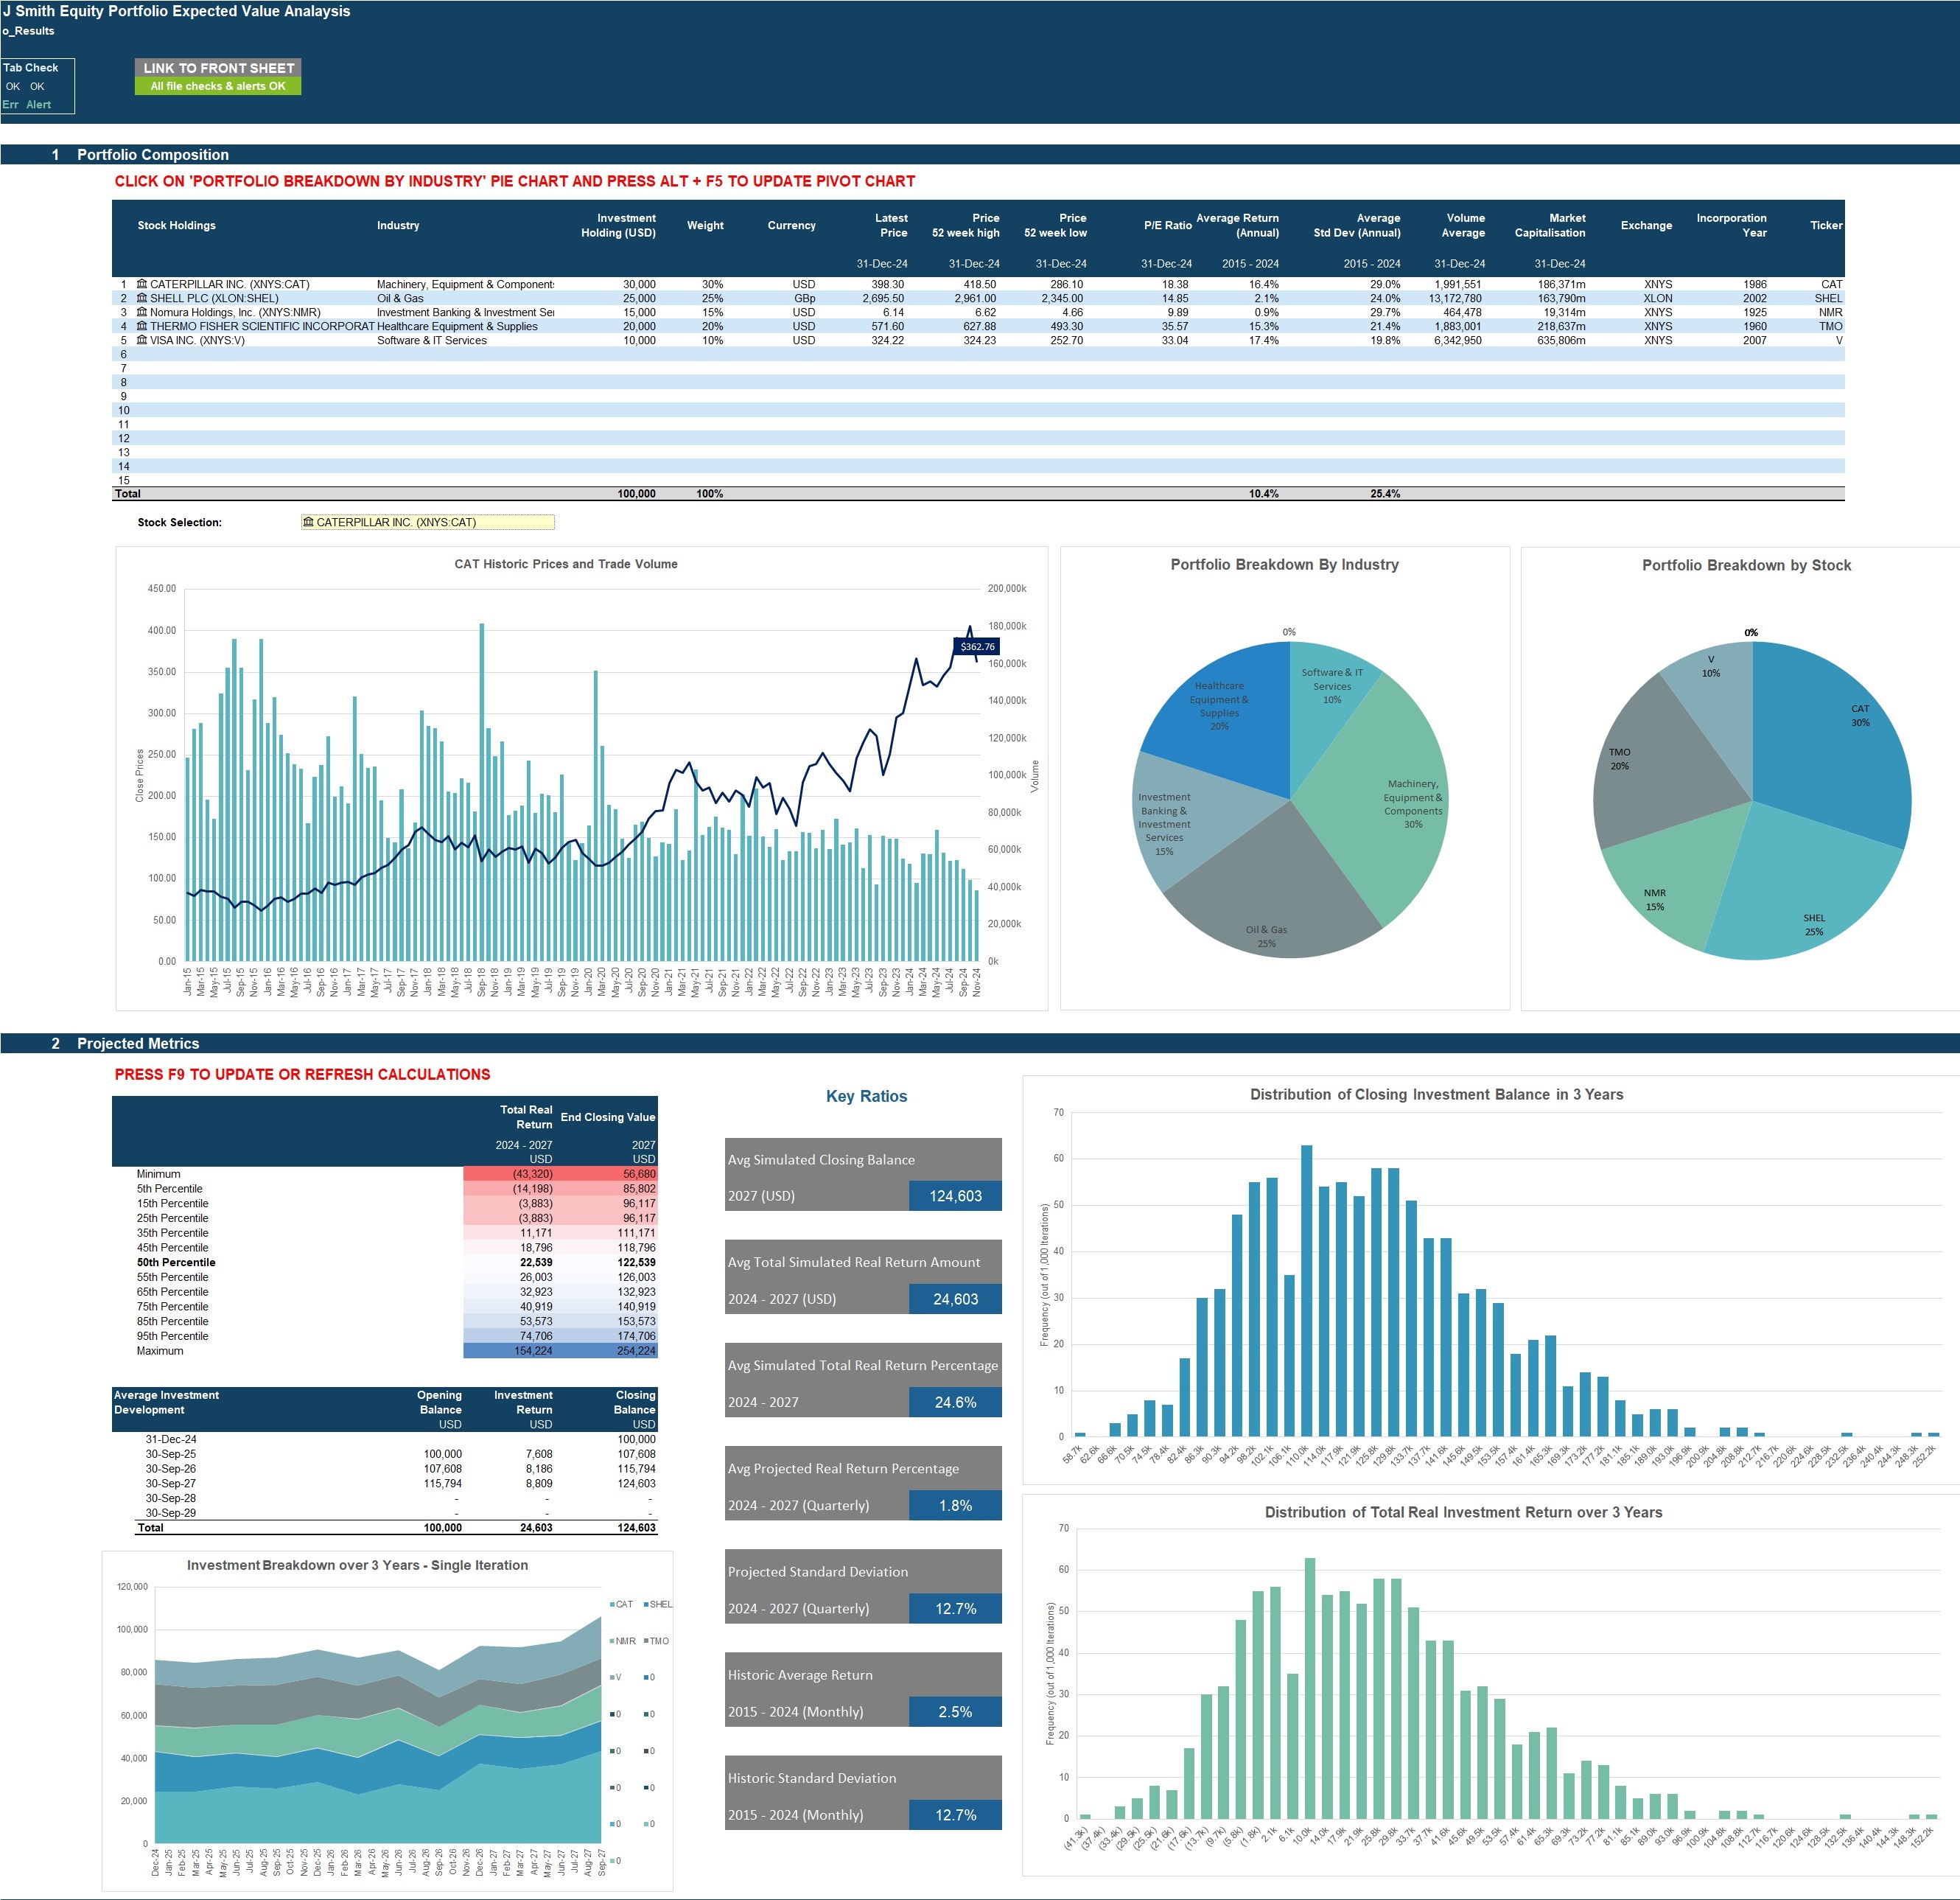Click the $362.76 data label on price chart
The width and height of the screenshot is (1960, 1900).
[x=977, y=647]
